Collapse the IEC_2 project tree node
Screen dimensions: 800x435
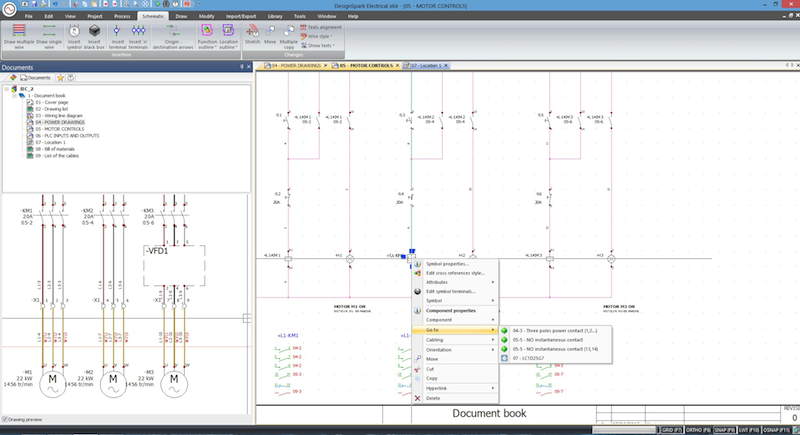[x=6, y=89]
